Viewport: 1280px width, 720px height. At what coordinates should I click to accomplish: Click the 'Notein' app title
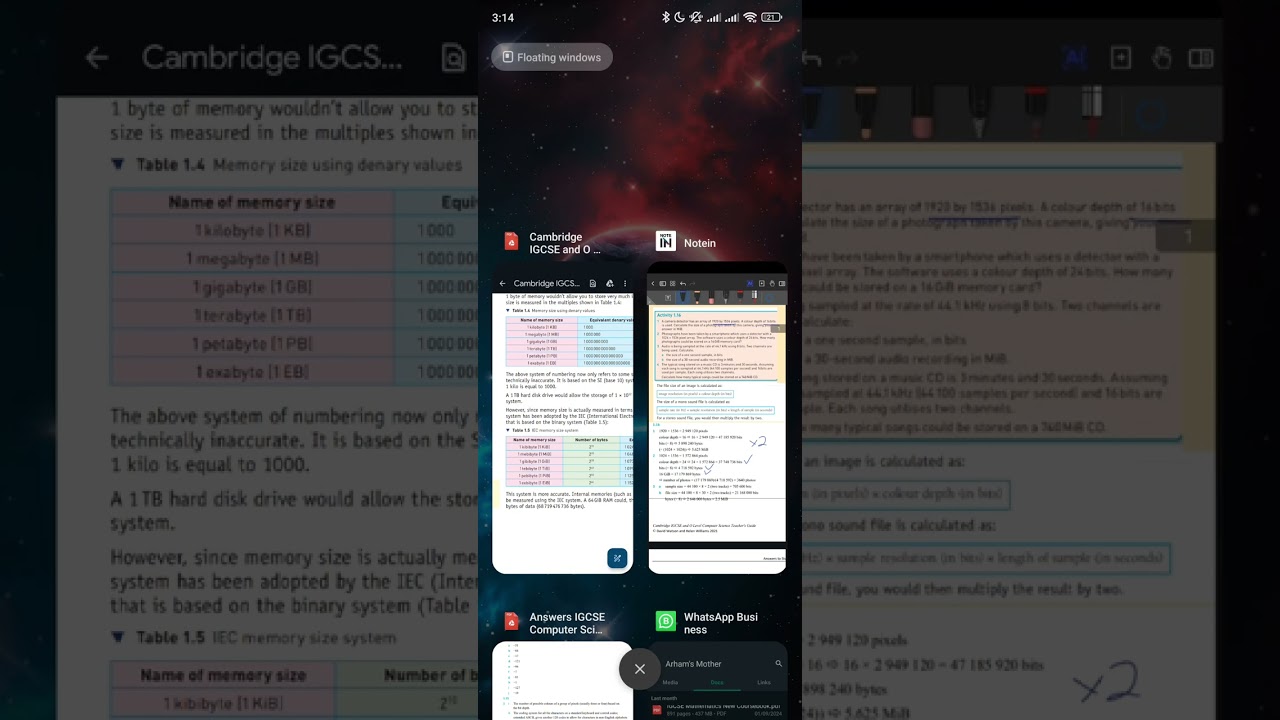(700, 243)
